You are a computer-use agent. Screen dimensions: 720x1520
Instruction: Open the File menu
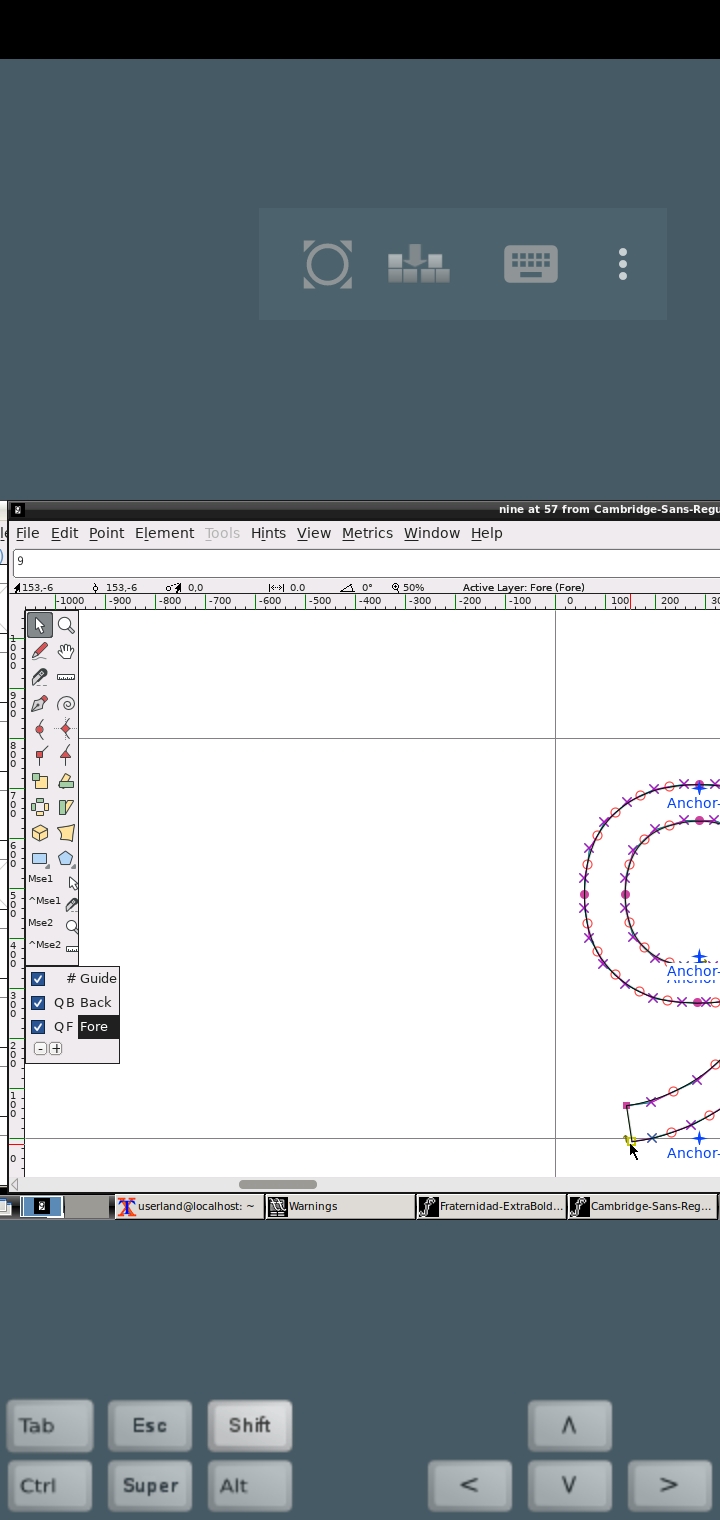point(28,533)
